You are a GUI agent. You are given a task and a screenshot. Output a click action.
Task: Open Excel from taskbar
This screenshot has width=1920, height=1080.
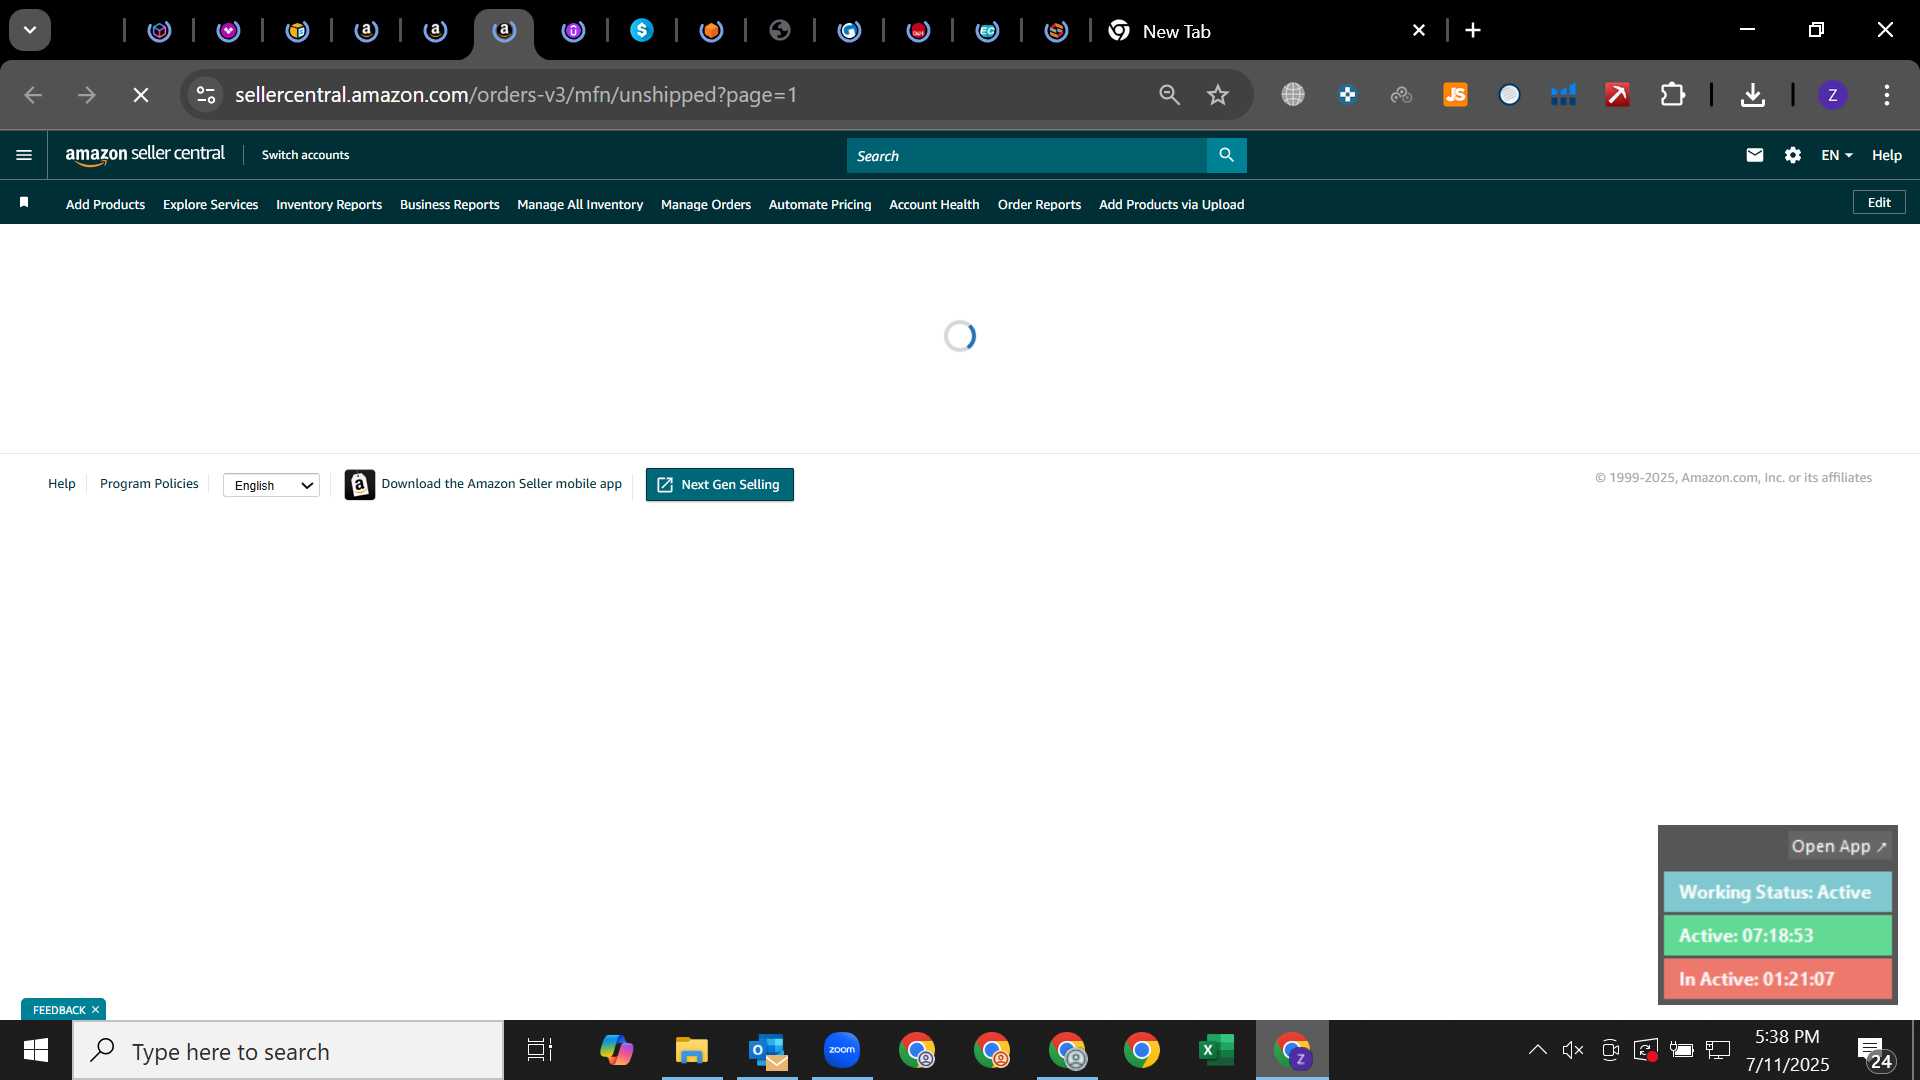pyautogui.click(x=1216, y=1051)
